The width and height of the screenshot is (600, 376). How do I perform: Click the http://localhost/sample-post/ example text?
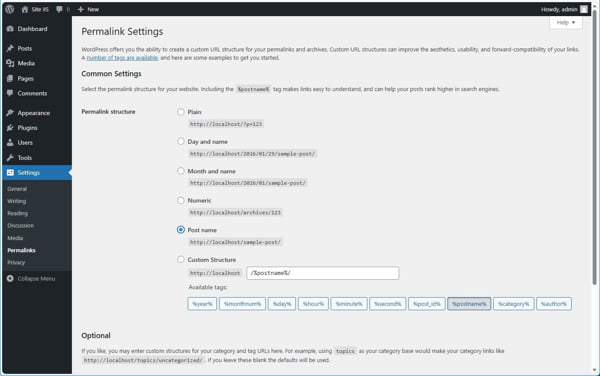pyautogui.click(x=235, y=242)
